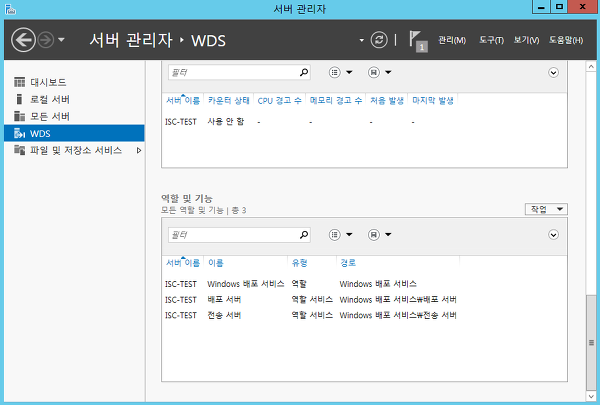Collapse the performance section chevron

(553, 72)
